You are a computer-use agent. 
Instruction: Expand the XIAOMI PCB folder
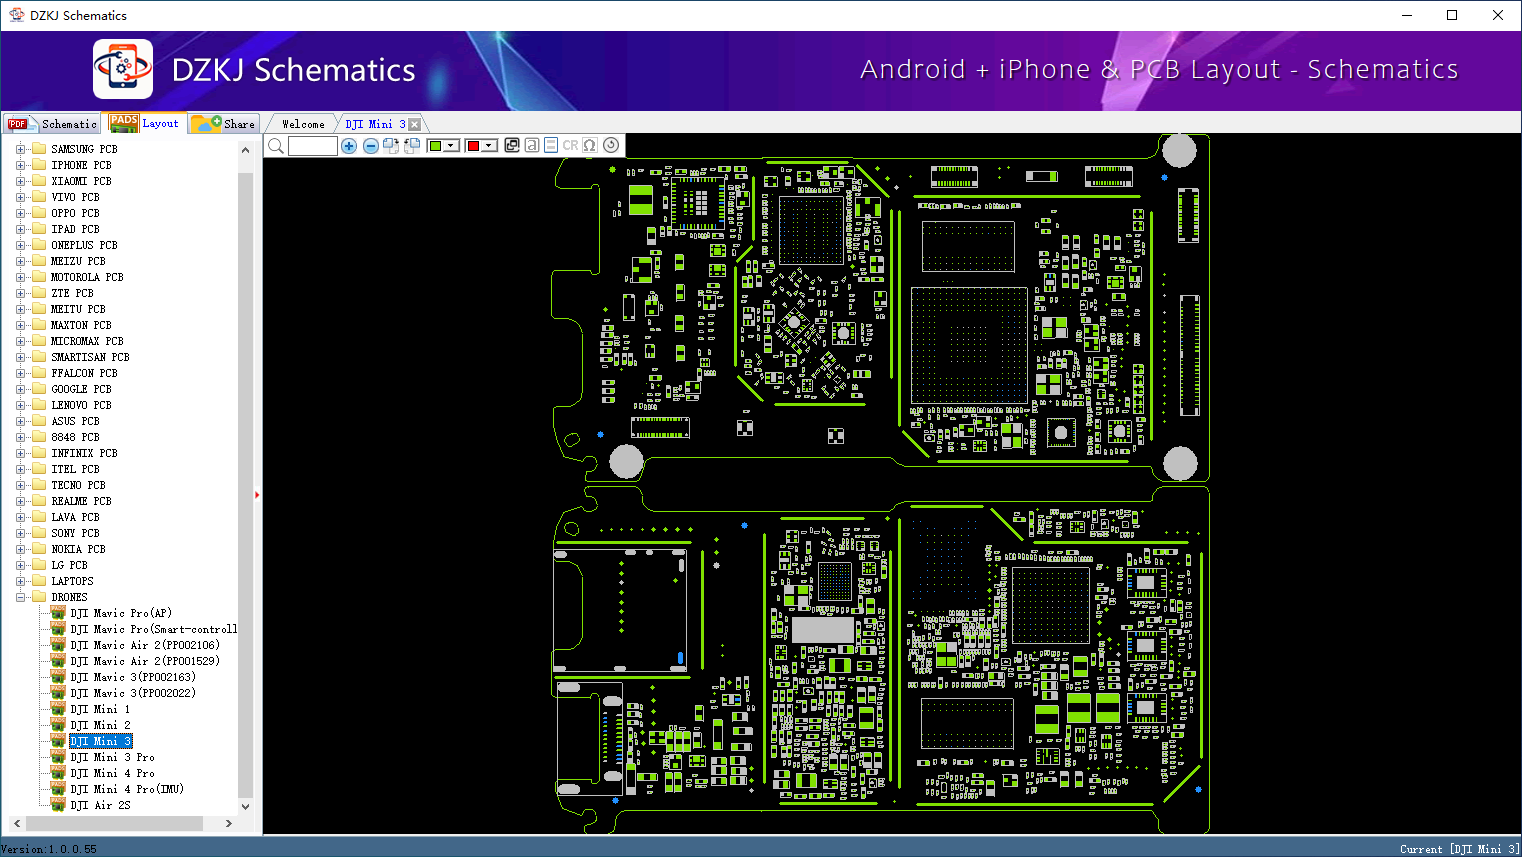20,181
